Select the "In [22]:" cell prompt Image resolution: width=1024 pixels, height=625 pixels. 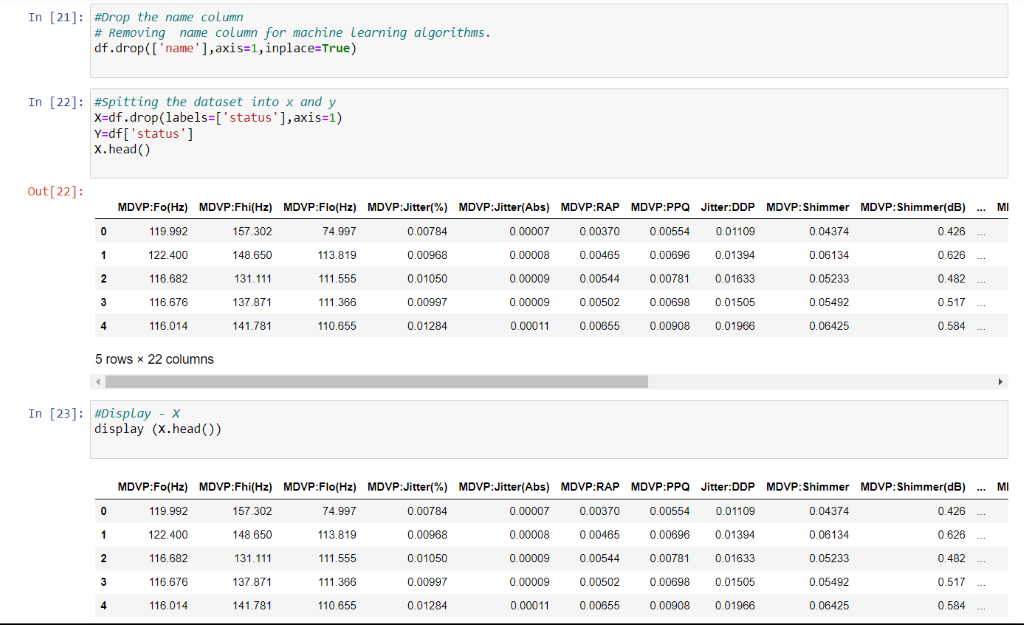point(56,103)
